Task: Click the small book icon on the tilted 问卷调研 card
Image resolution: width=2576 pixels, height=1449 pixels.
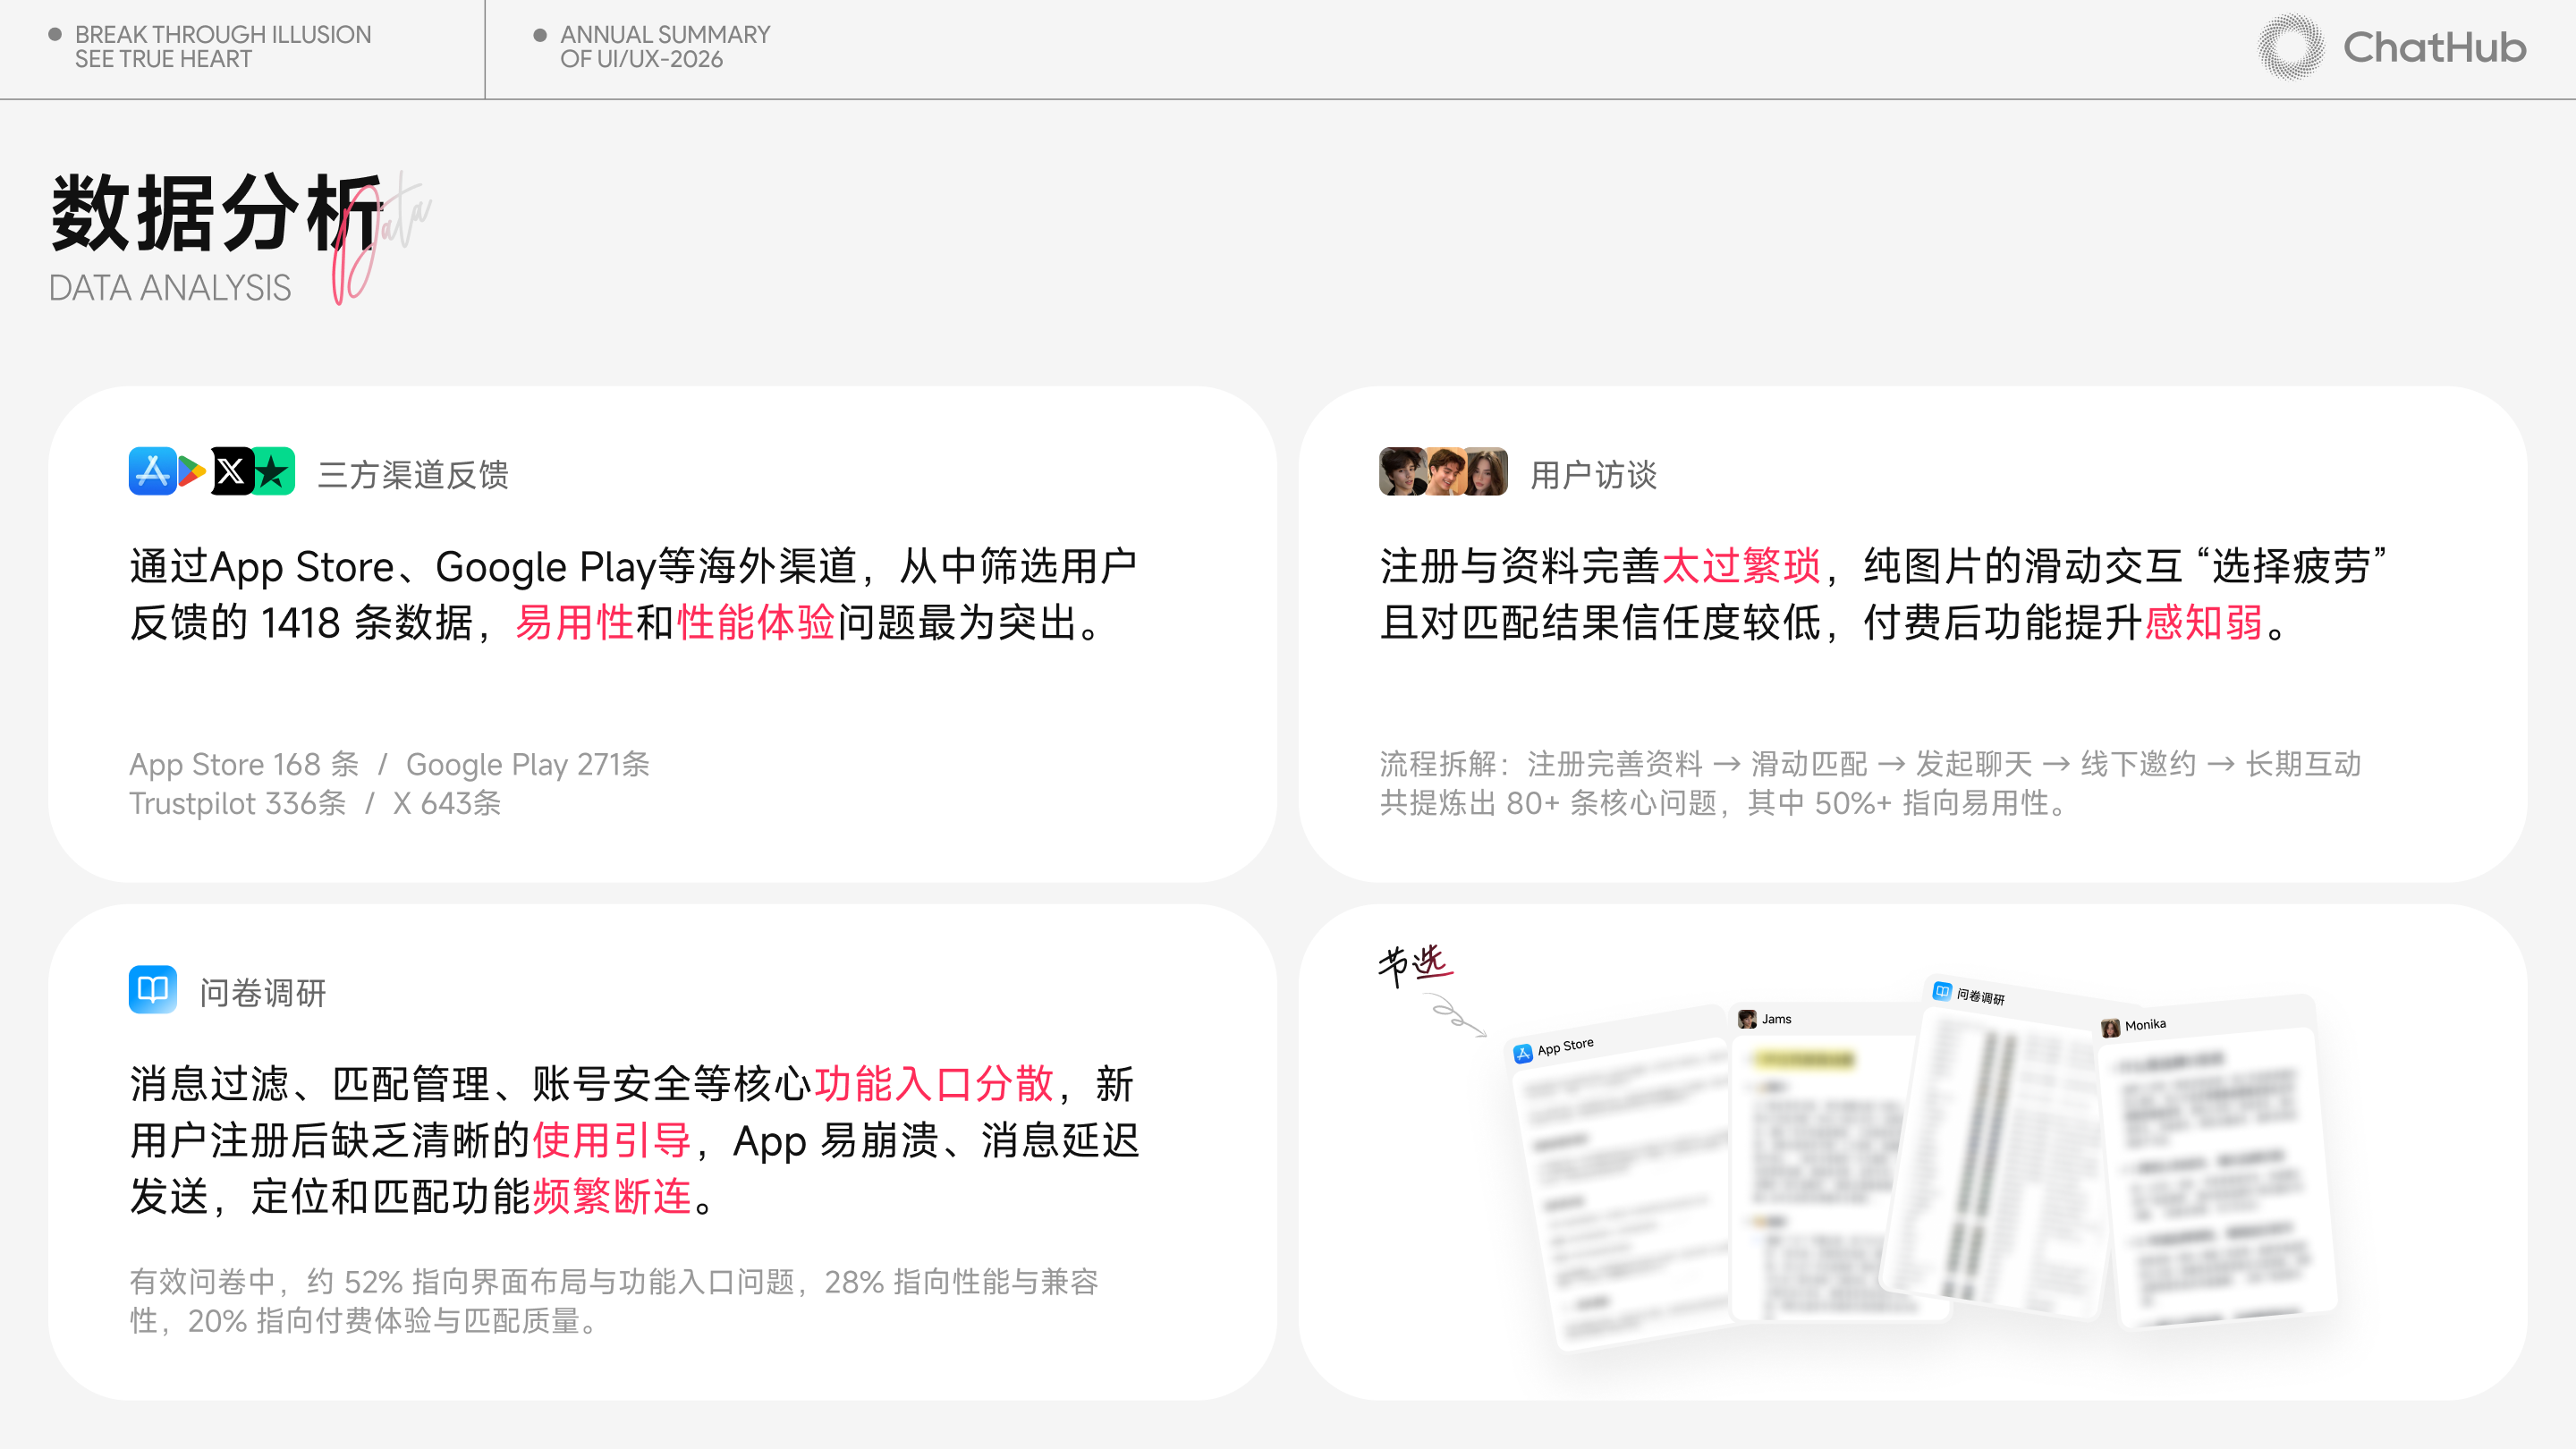Action: tap(1942, 991)
